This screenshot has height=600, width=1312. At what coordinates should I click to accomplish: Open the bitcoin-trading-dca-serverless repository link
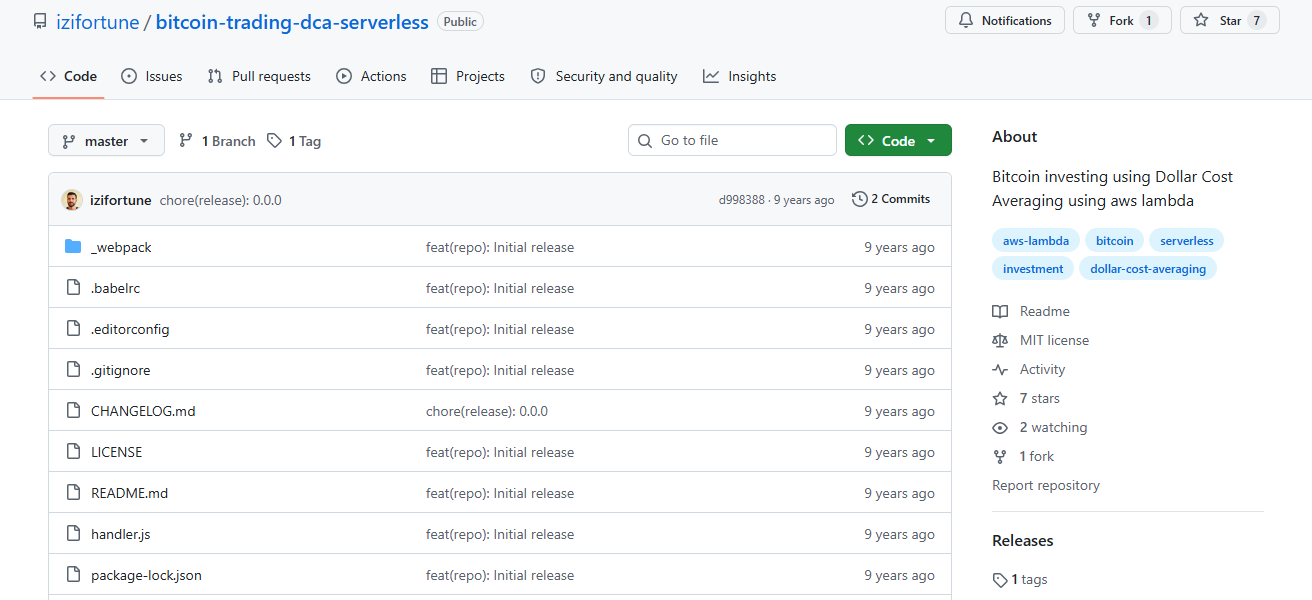pyautogui.click(x=292, y=22)
